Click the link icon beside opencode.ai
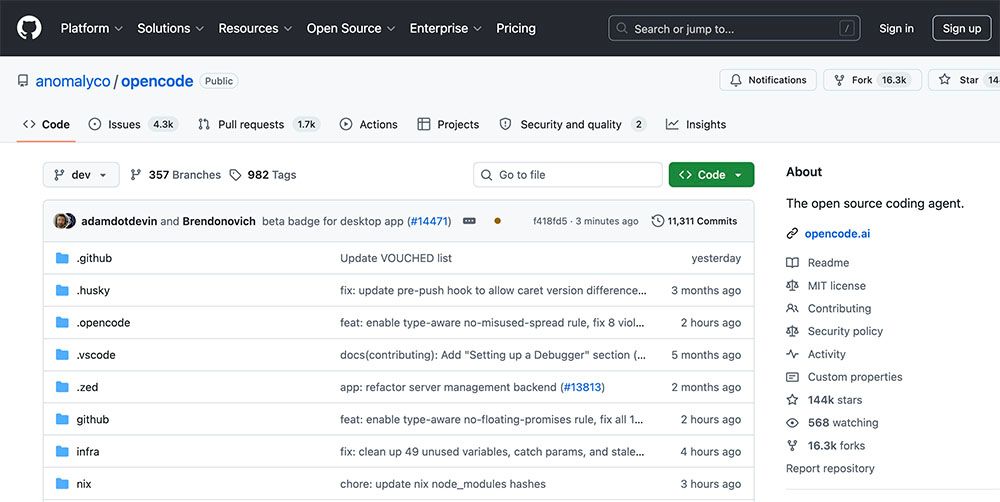Image resolution: width=1000 pixels, height=502 pixels. click(792, 233)
